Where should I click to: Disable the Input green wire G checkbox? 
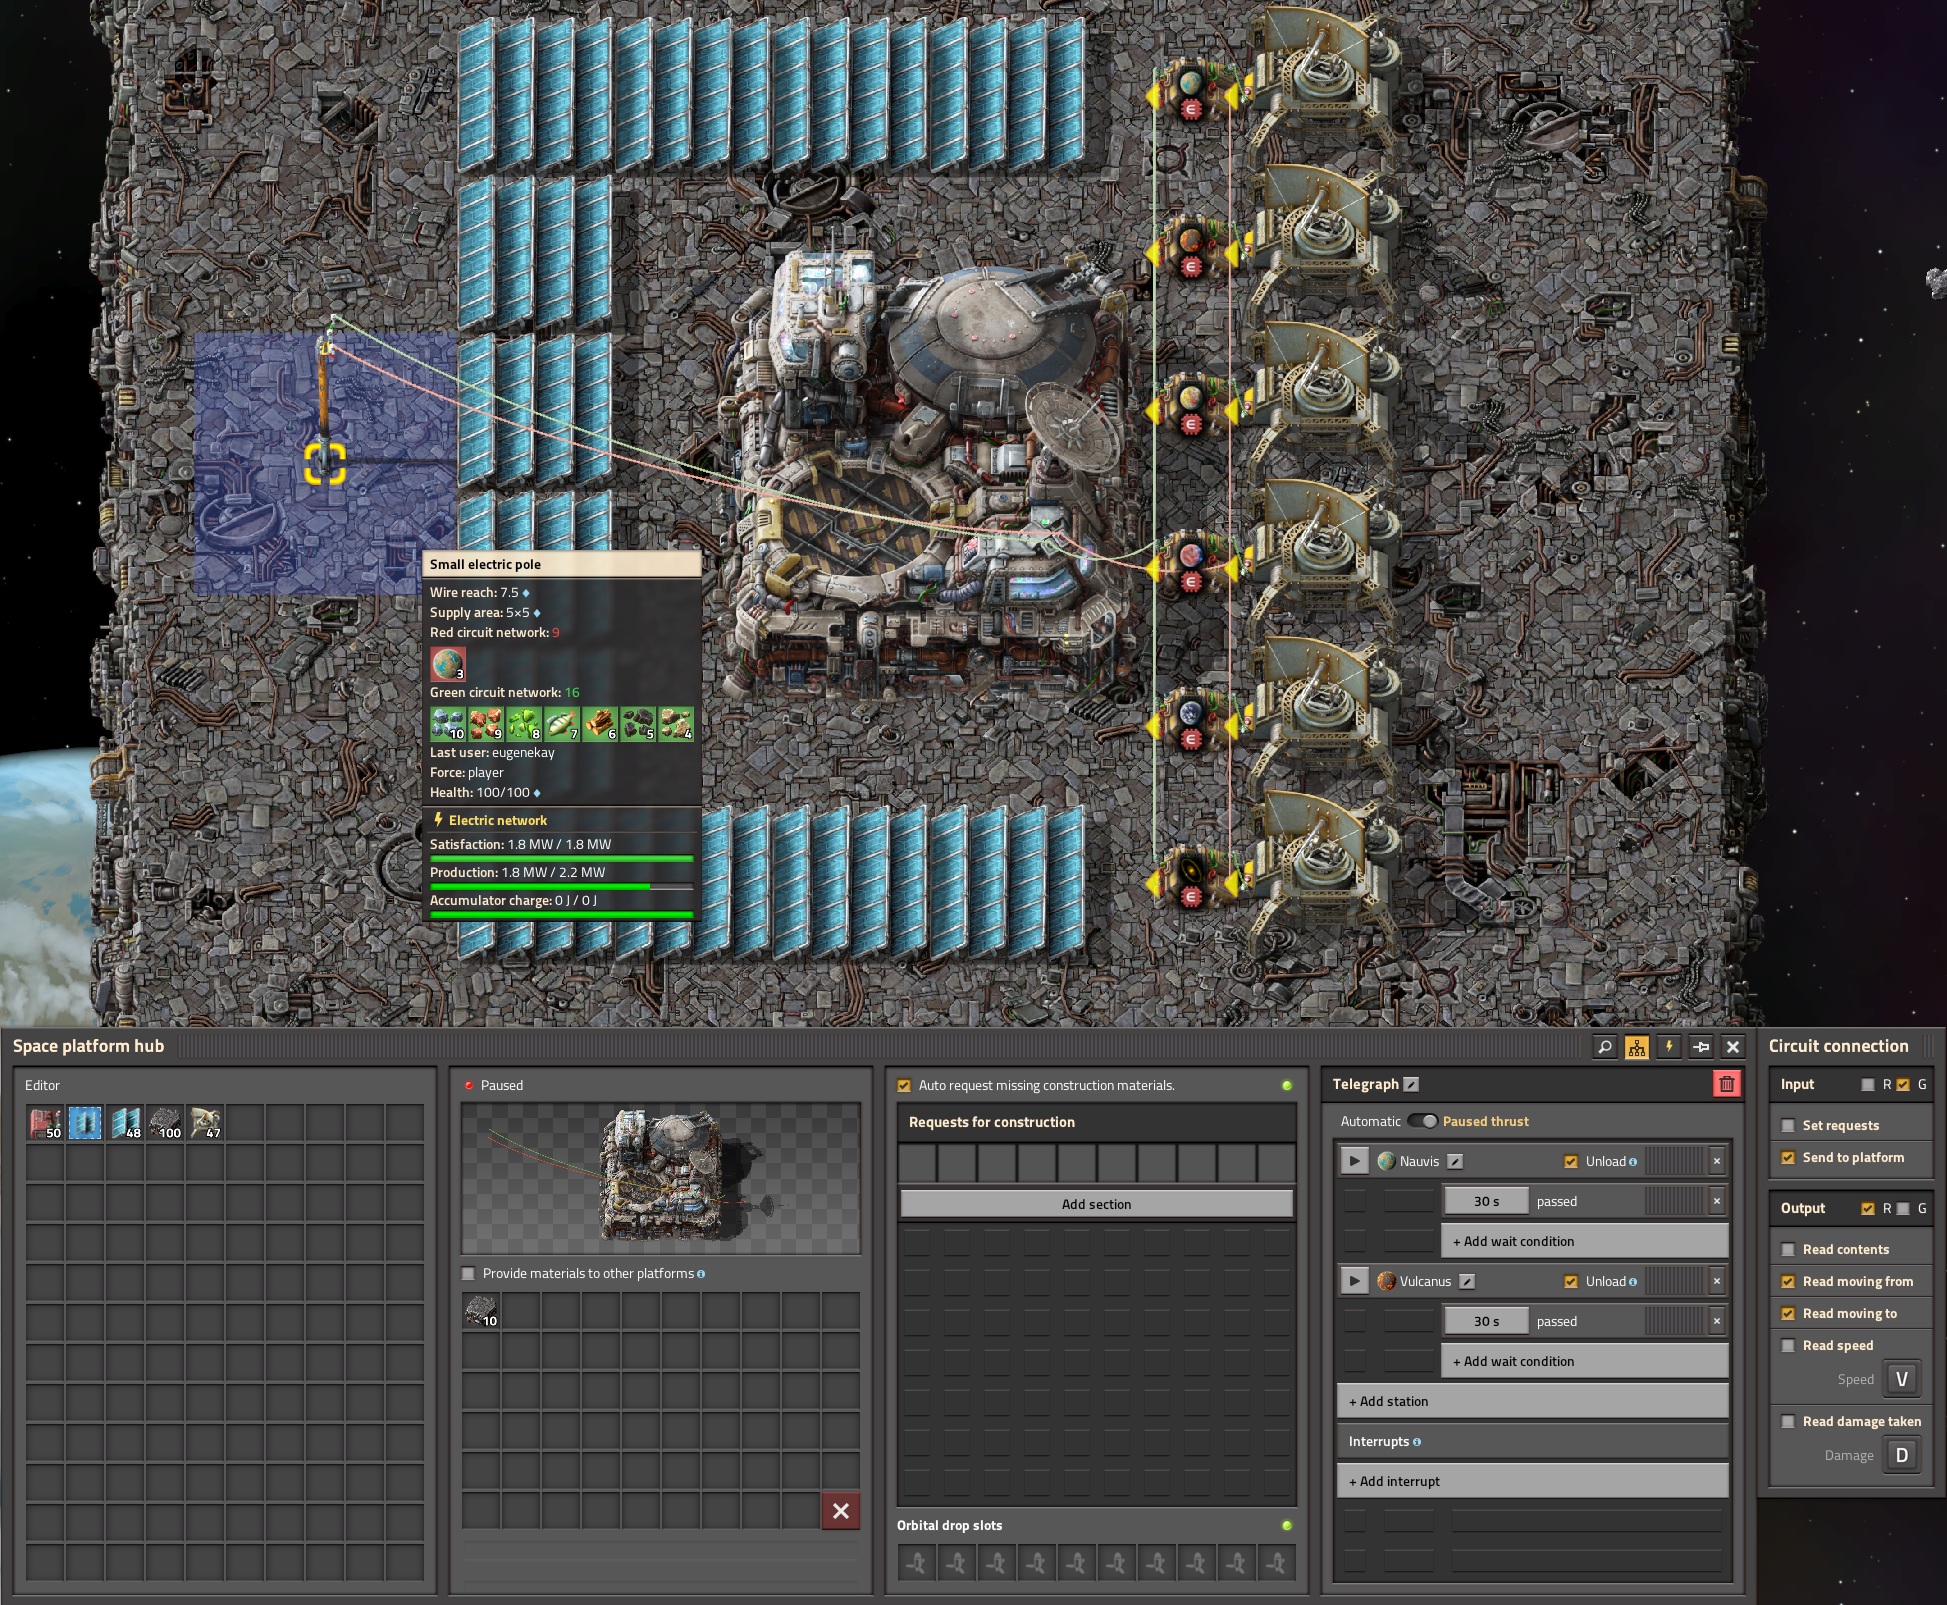[x=1903, y=1084]
